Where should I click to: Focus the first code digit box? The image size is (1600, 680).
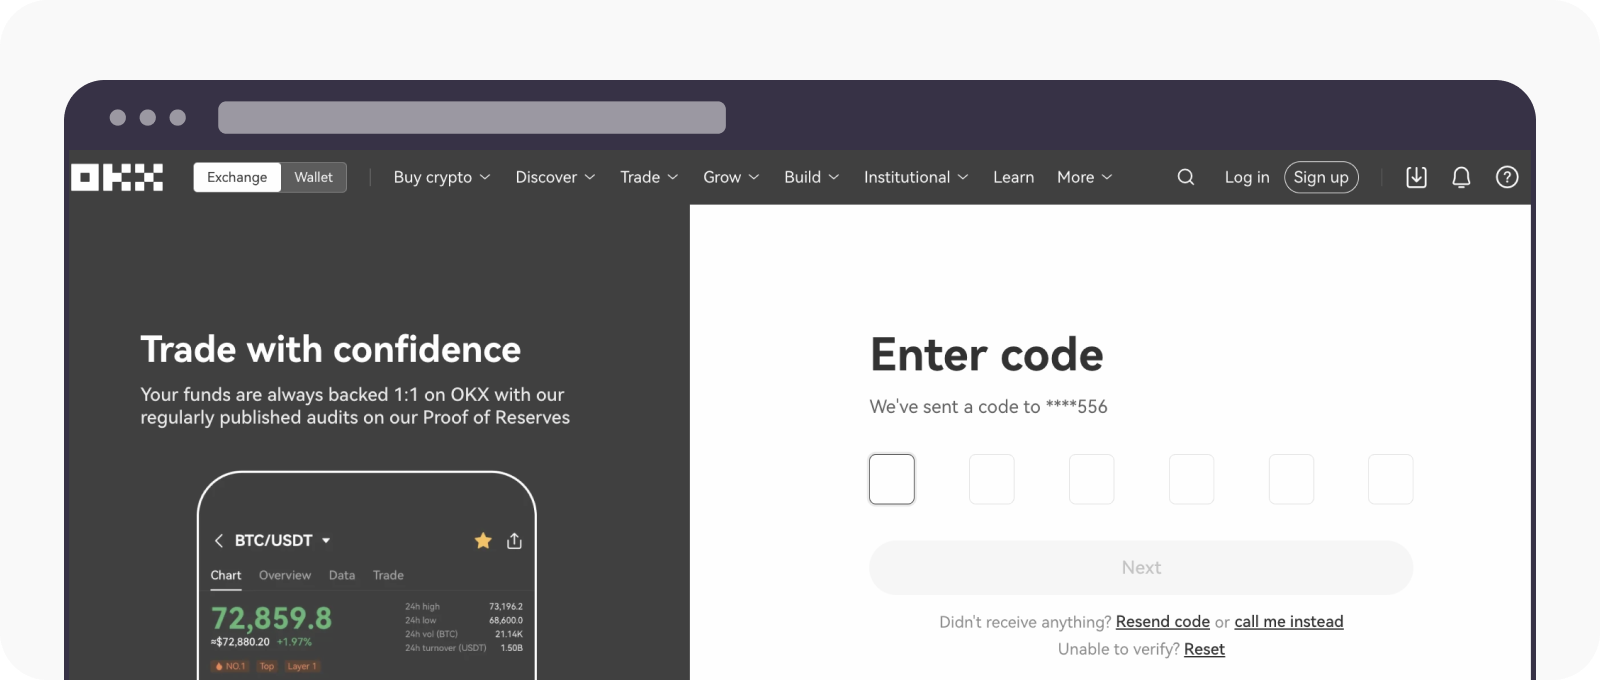[891, 479]
